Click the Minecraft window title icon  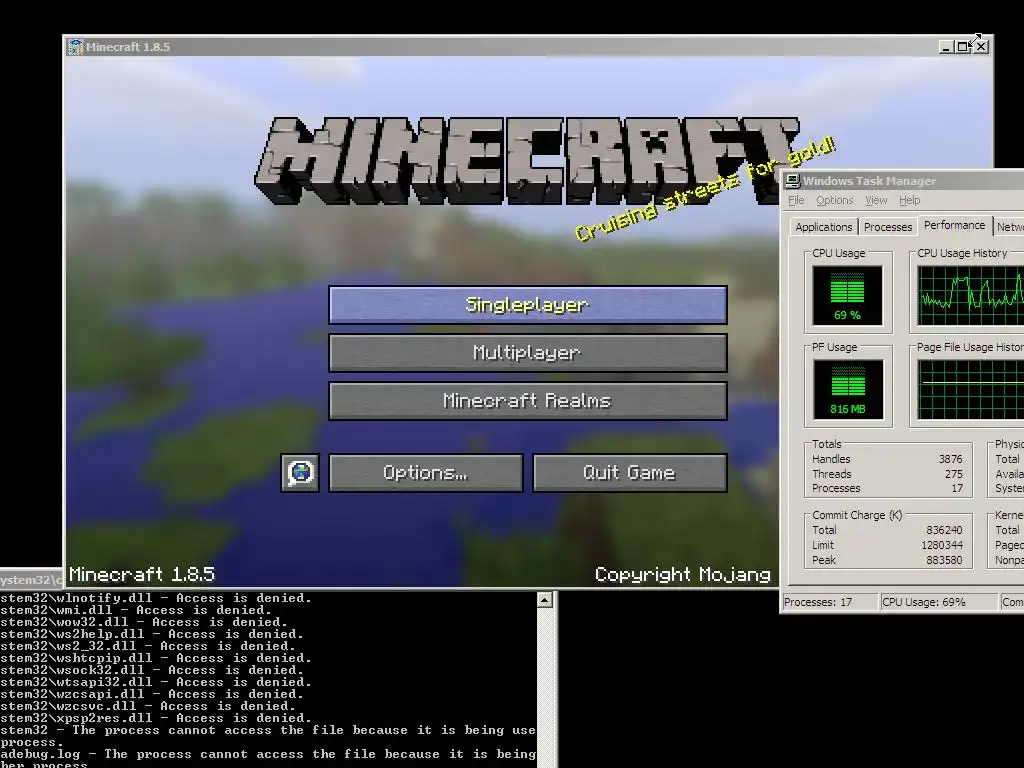coord(76,46)
